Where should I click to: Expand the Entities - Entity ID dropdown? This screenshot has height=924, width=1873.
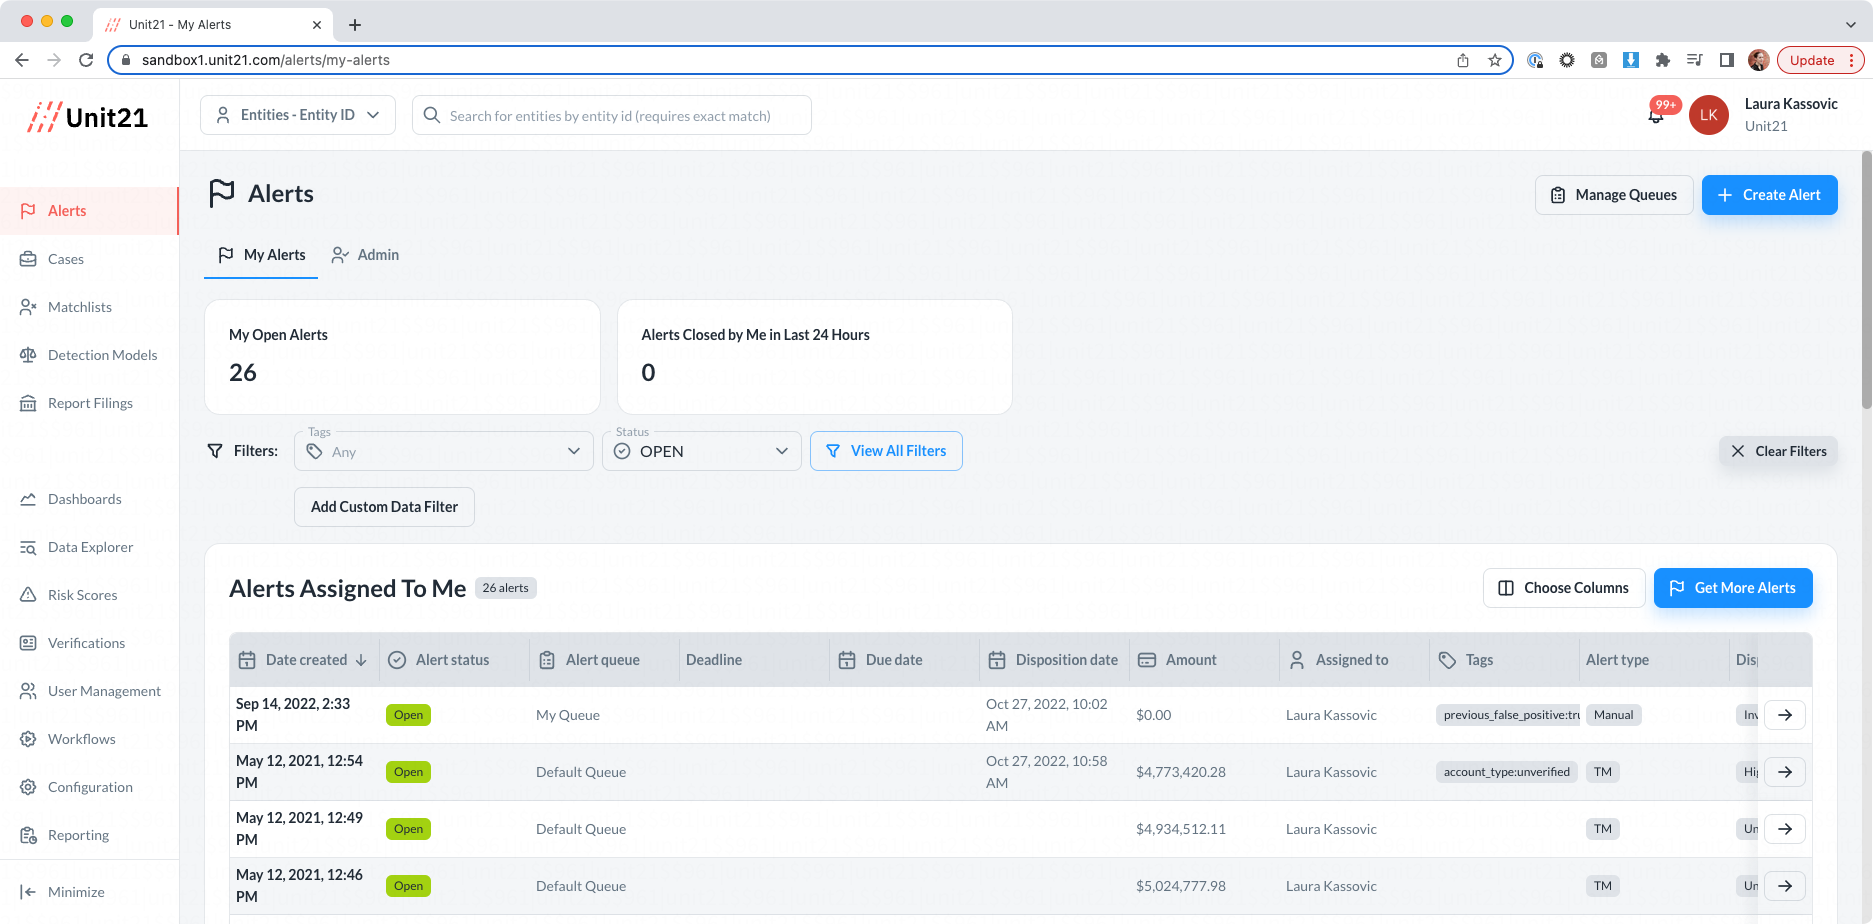(x=298, y=115)
